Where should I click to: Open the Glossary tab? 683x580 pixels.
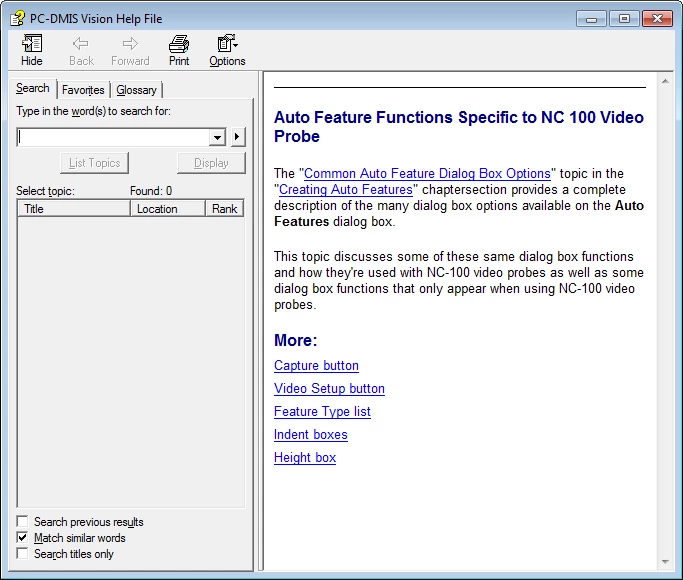coord(136,90)
